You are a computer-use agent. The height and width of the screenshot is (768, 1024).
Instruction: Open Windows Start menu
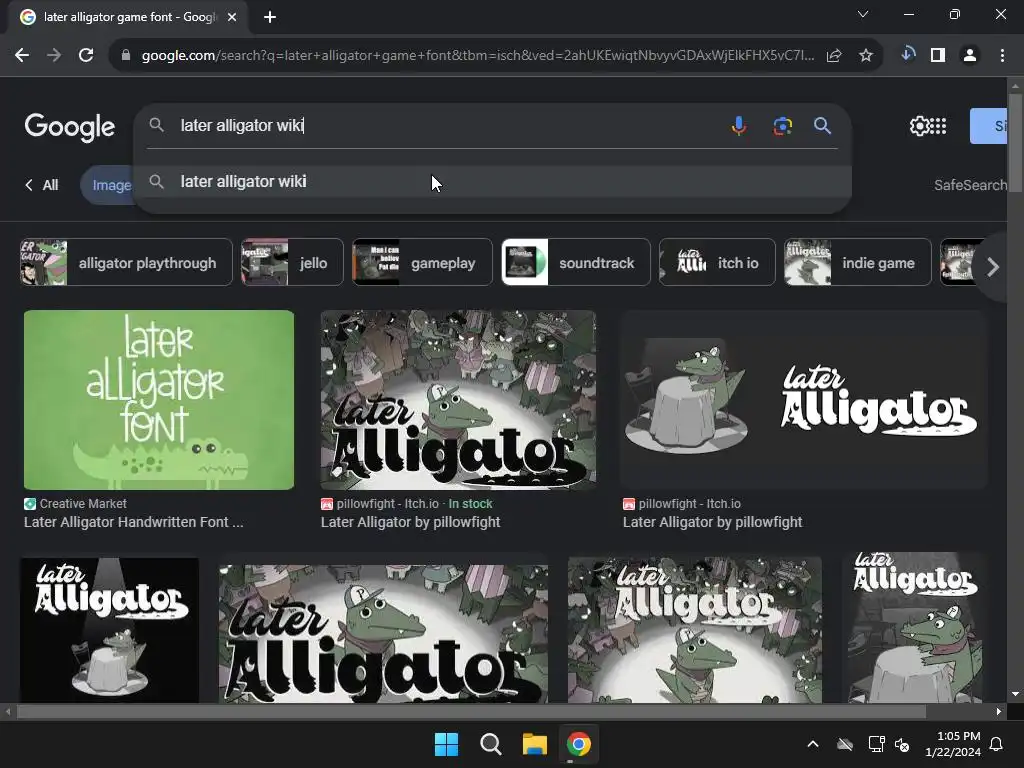click(447, 744)
